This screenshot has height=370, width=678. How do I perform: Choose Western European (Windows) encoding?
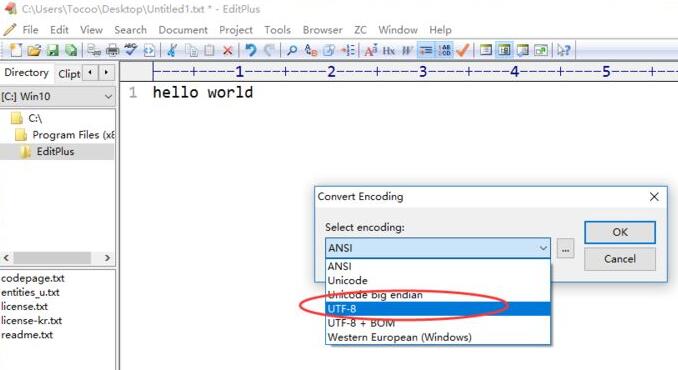tap(438, 338)
